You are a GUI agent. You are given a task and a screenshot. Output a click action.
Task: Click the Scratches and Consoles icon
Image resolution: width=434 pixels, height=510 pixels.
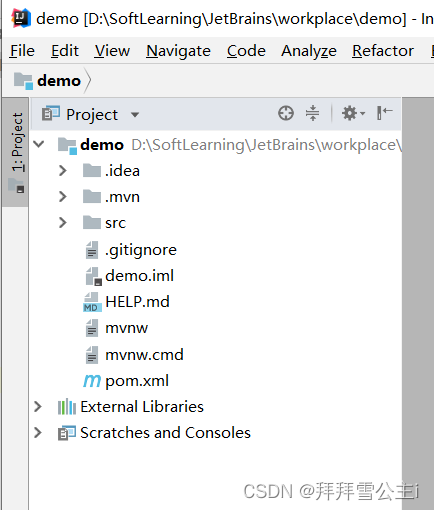coord(67,433)
